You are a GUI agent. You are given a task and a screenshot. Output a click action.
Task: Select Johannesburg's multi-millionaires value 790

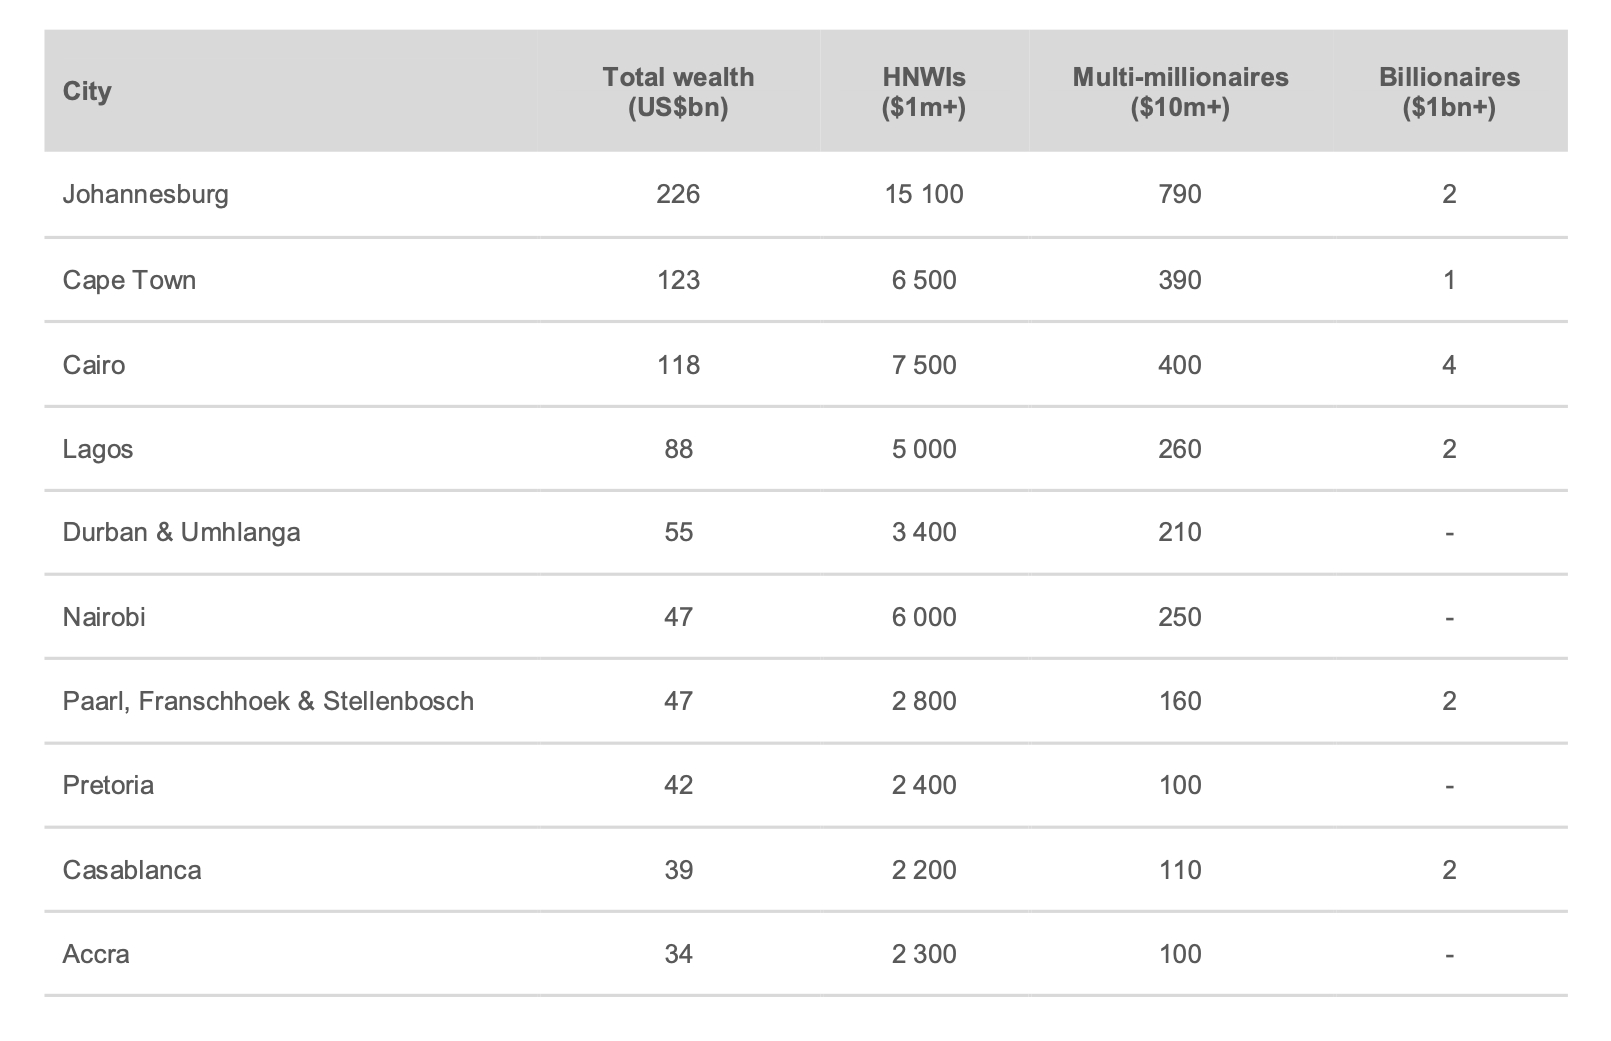(x=1180, y=194)
